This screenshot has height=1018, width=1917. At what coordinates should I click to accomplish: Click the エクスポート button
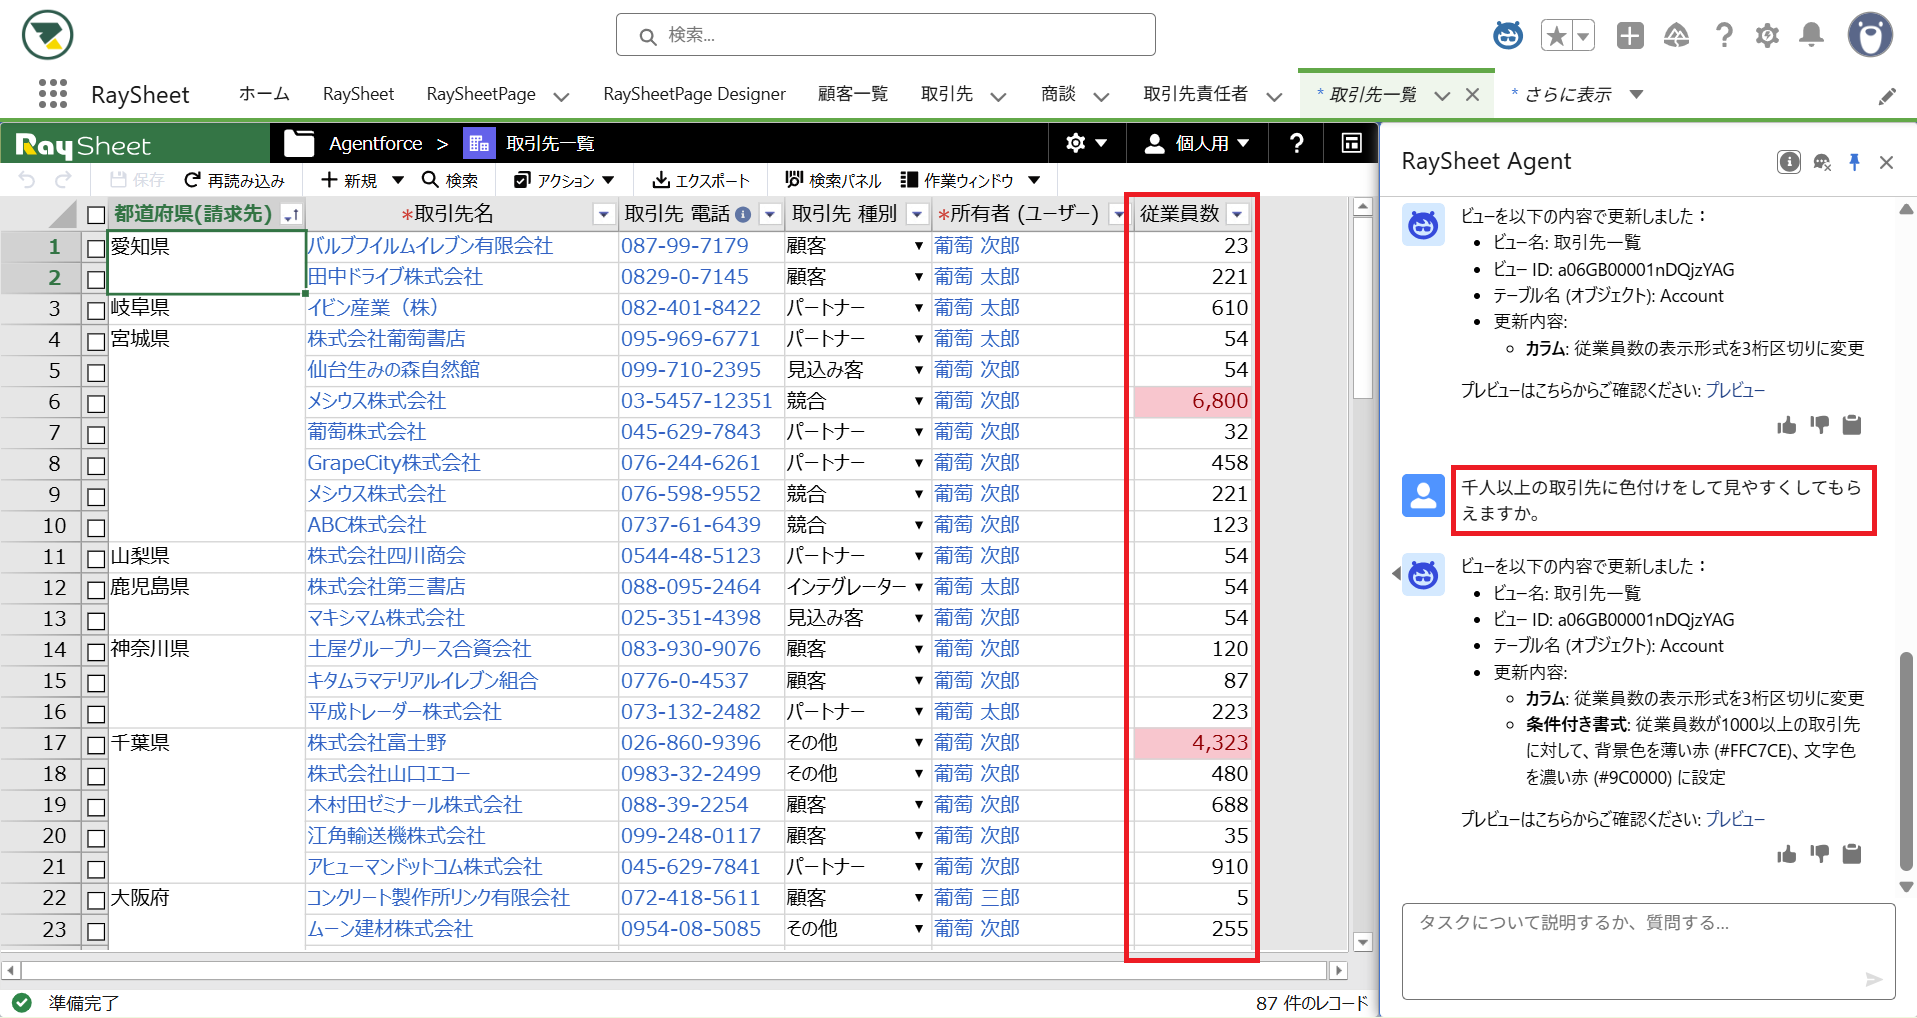tap(700, 180)
